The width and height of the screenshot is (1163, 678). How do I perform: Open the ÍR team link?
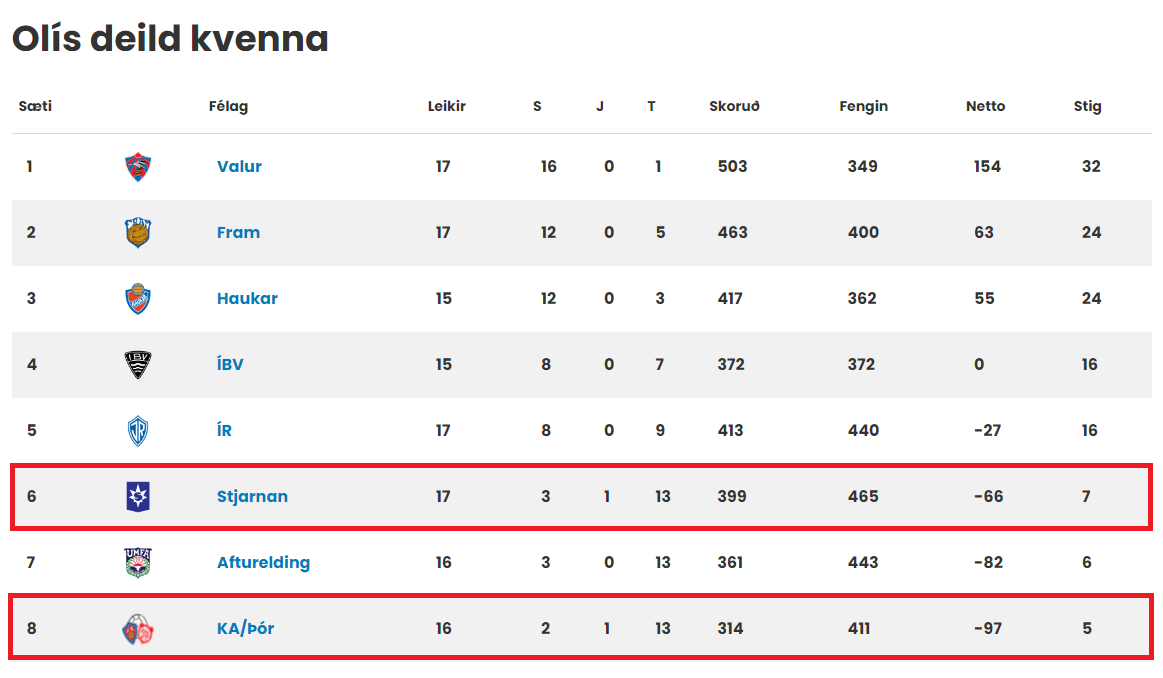coord(224,429)
